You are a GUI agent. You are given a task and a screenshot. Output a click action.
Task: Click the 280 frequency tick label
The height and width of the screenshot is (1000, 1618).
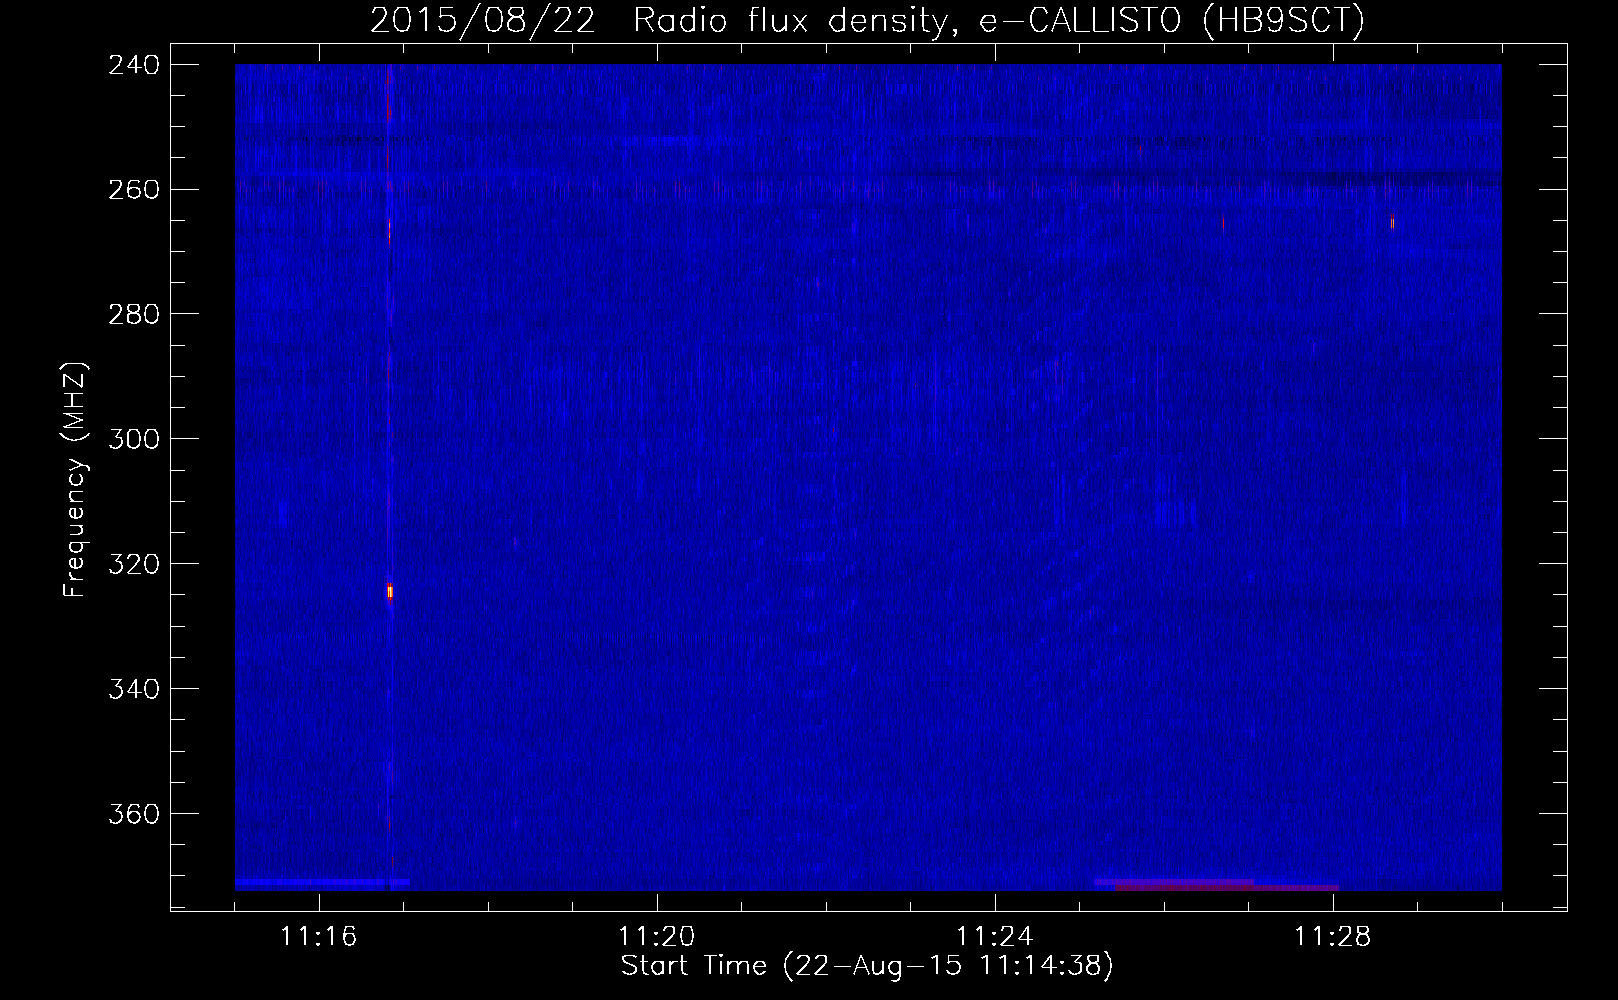134,314
